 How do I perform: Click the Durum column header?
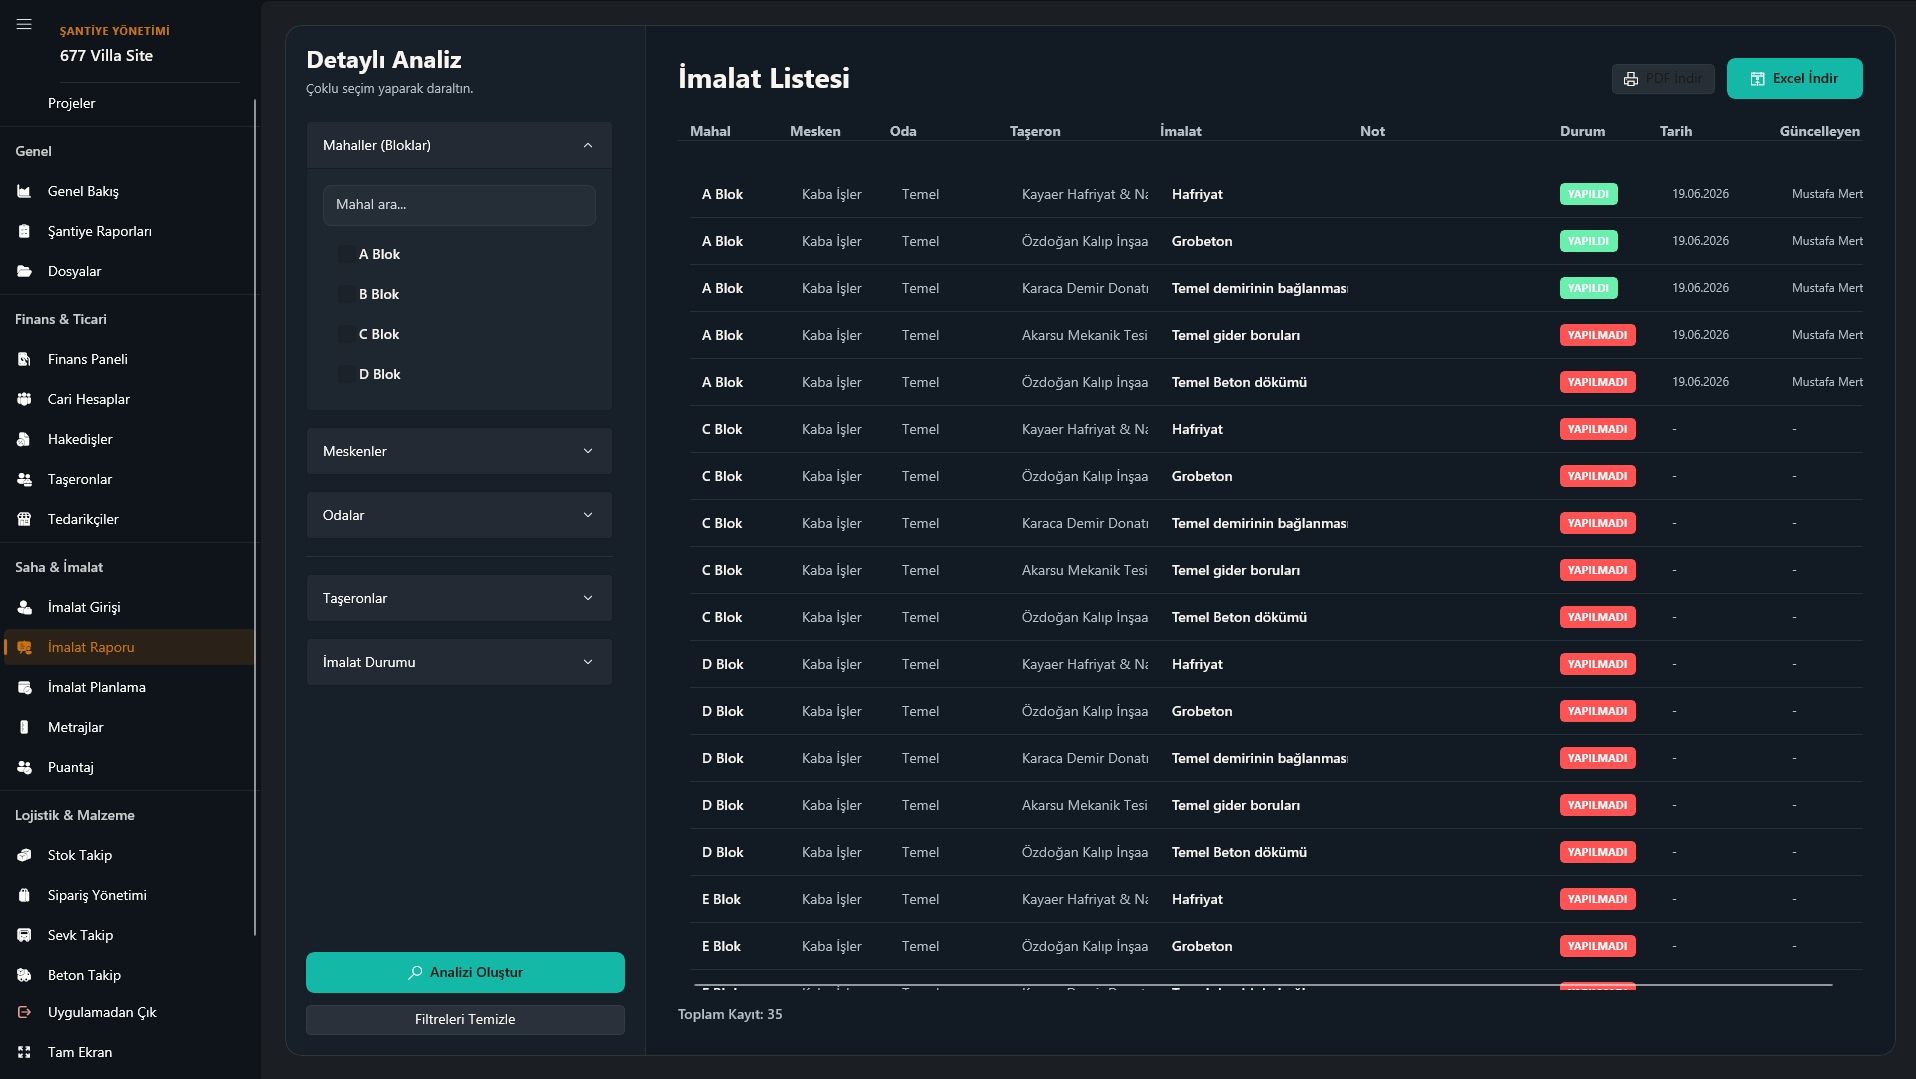point(1582,131)
